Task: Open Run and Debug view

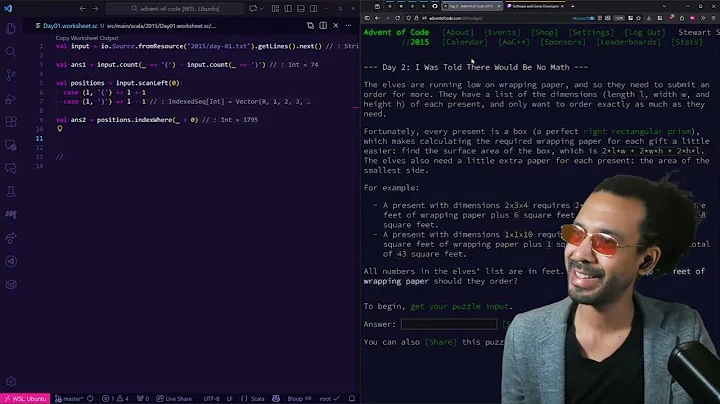Action: (11, 98)
